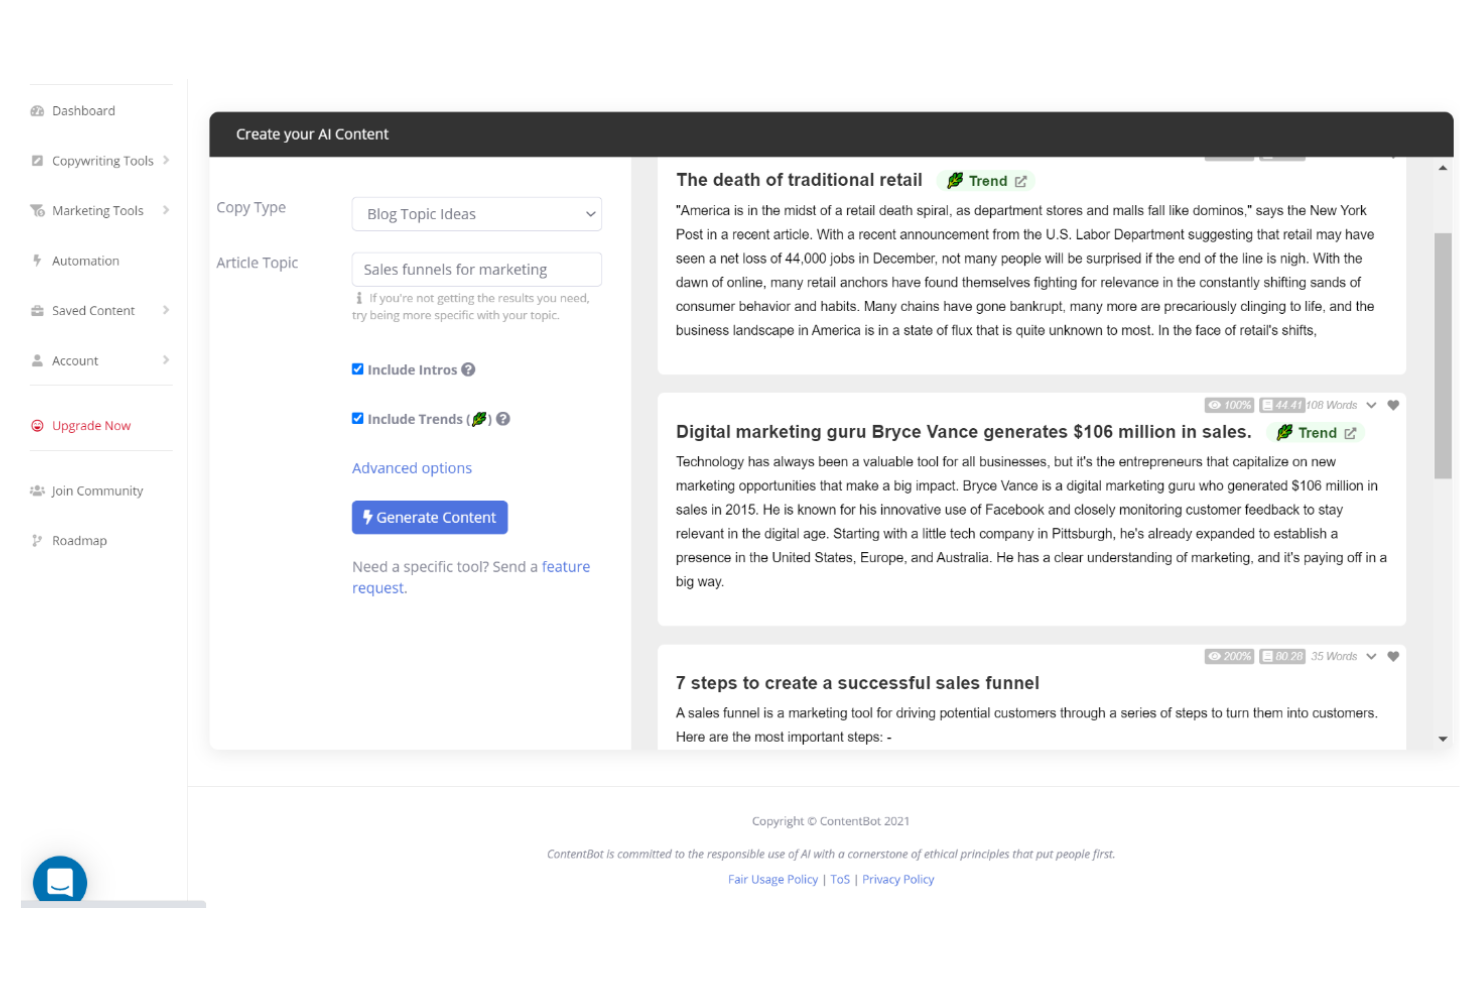Click the 200% uniqueness badge on sales funnel result

click(x=1229, y=656)
